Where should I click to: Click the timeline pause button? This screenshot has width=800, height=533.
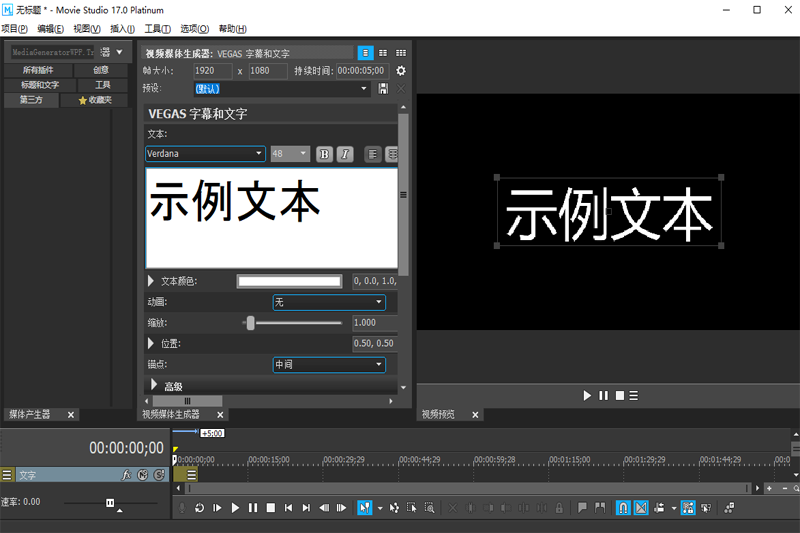253,508
